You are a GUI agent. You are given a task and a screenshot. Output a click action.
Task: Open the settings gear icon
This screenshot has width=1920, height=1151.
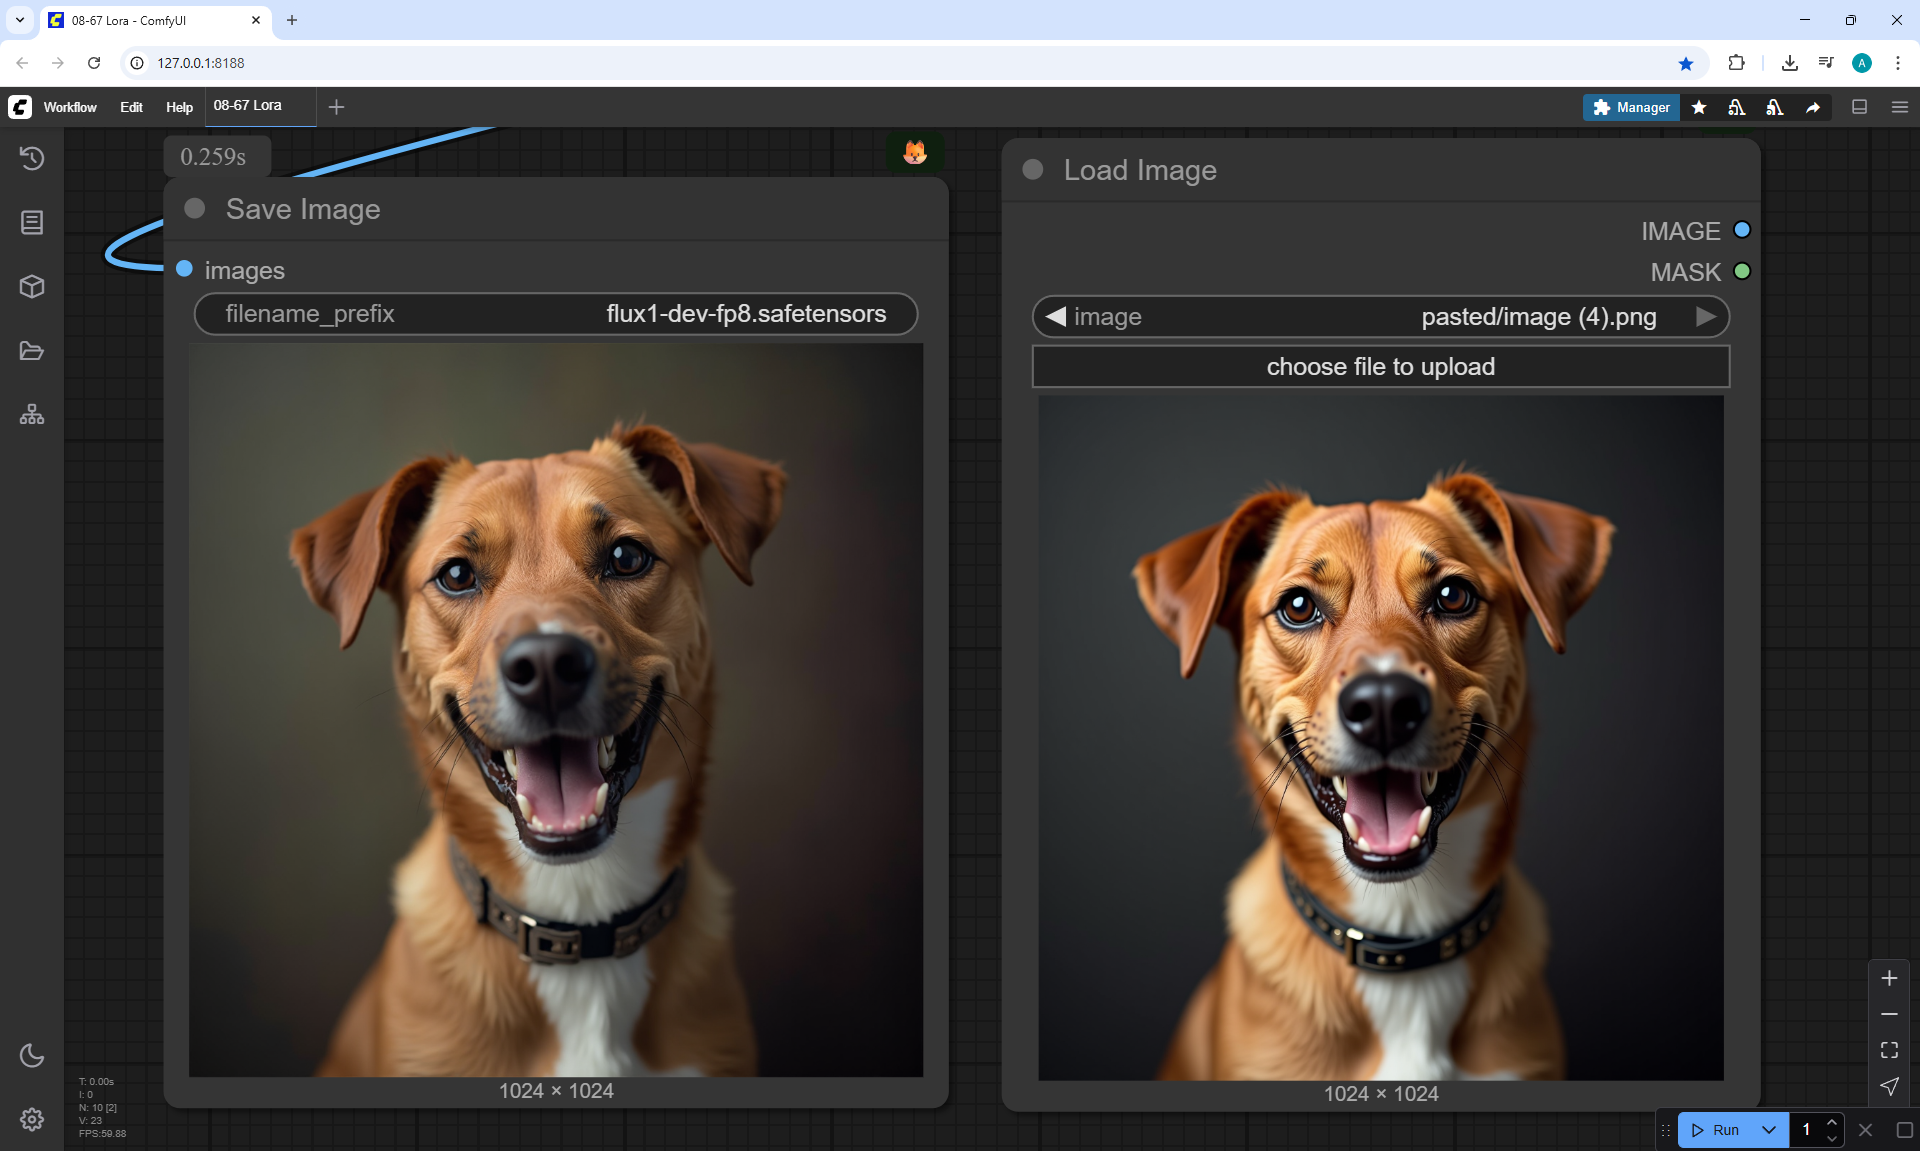tap(32, 1119)
